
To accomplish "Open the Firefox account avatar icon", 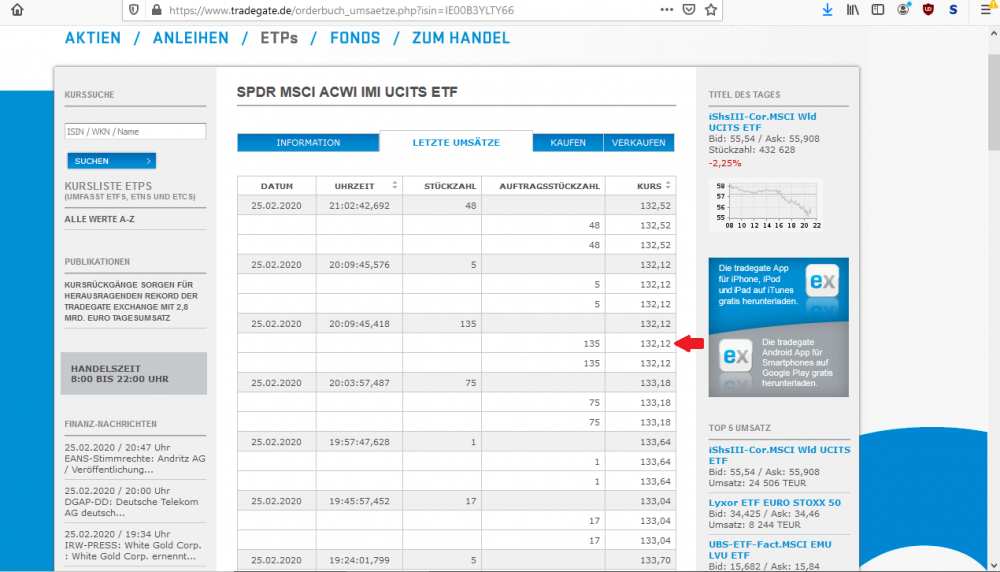I will pyautogui.click(x=904, y=10).
